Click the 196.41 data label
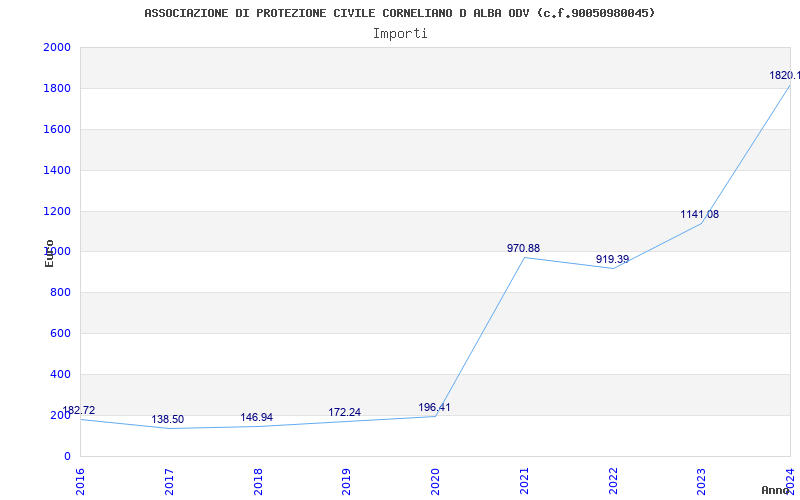This screenshot has width=800, height=500. 434,407
